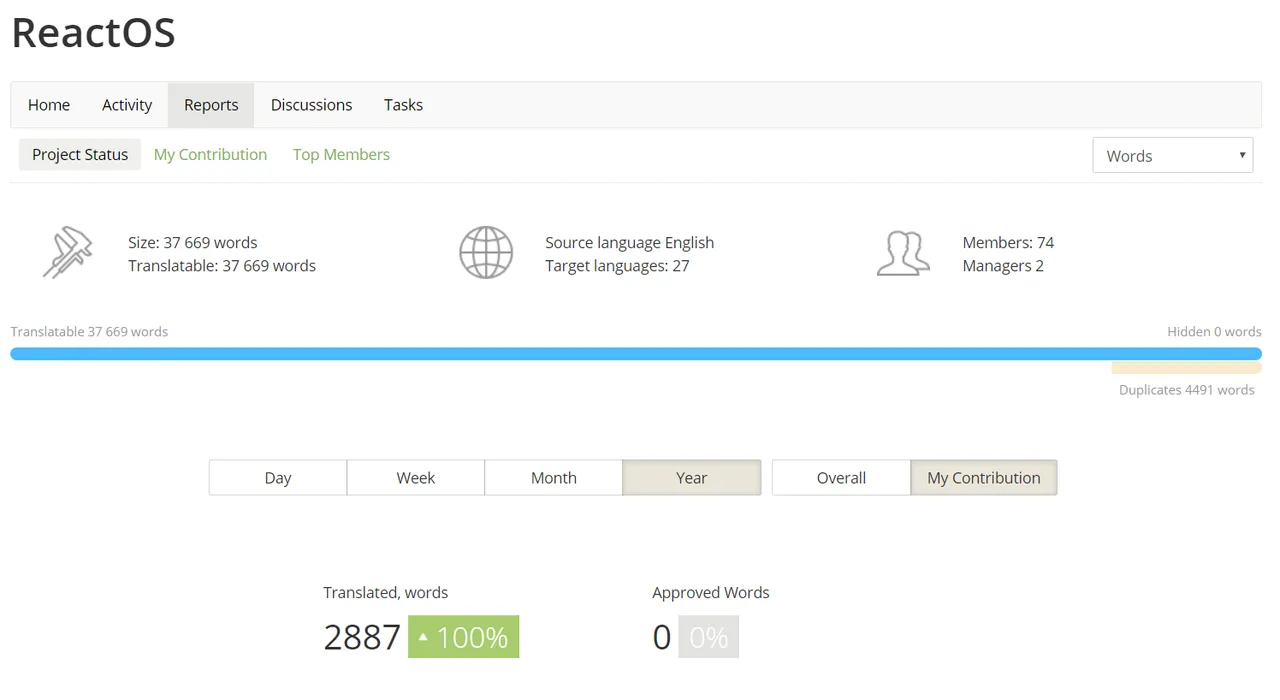Set the period to Week

pos(416,478)
